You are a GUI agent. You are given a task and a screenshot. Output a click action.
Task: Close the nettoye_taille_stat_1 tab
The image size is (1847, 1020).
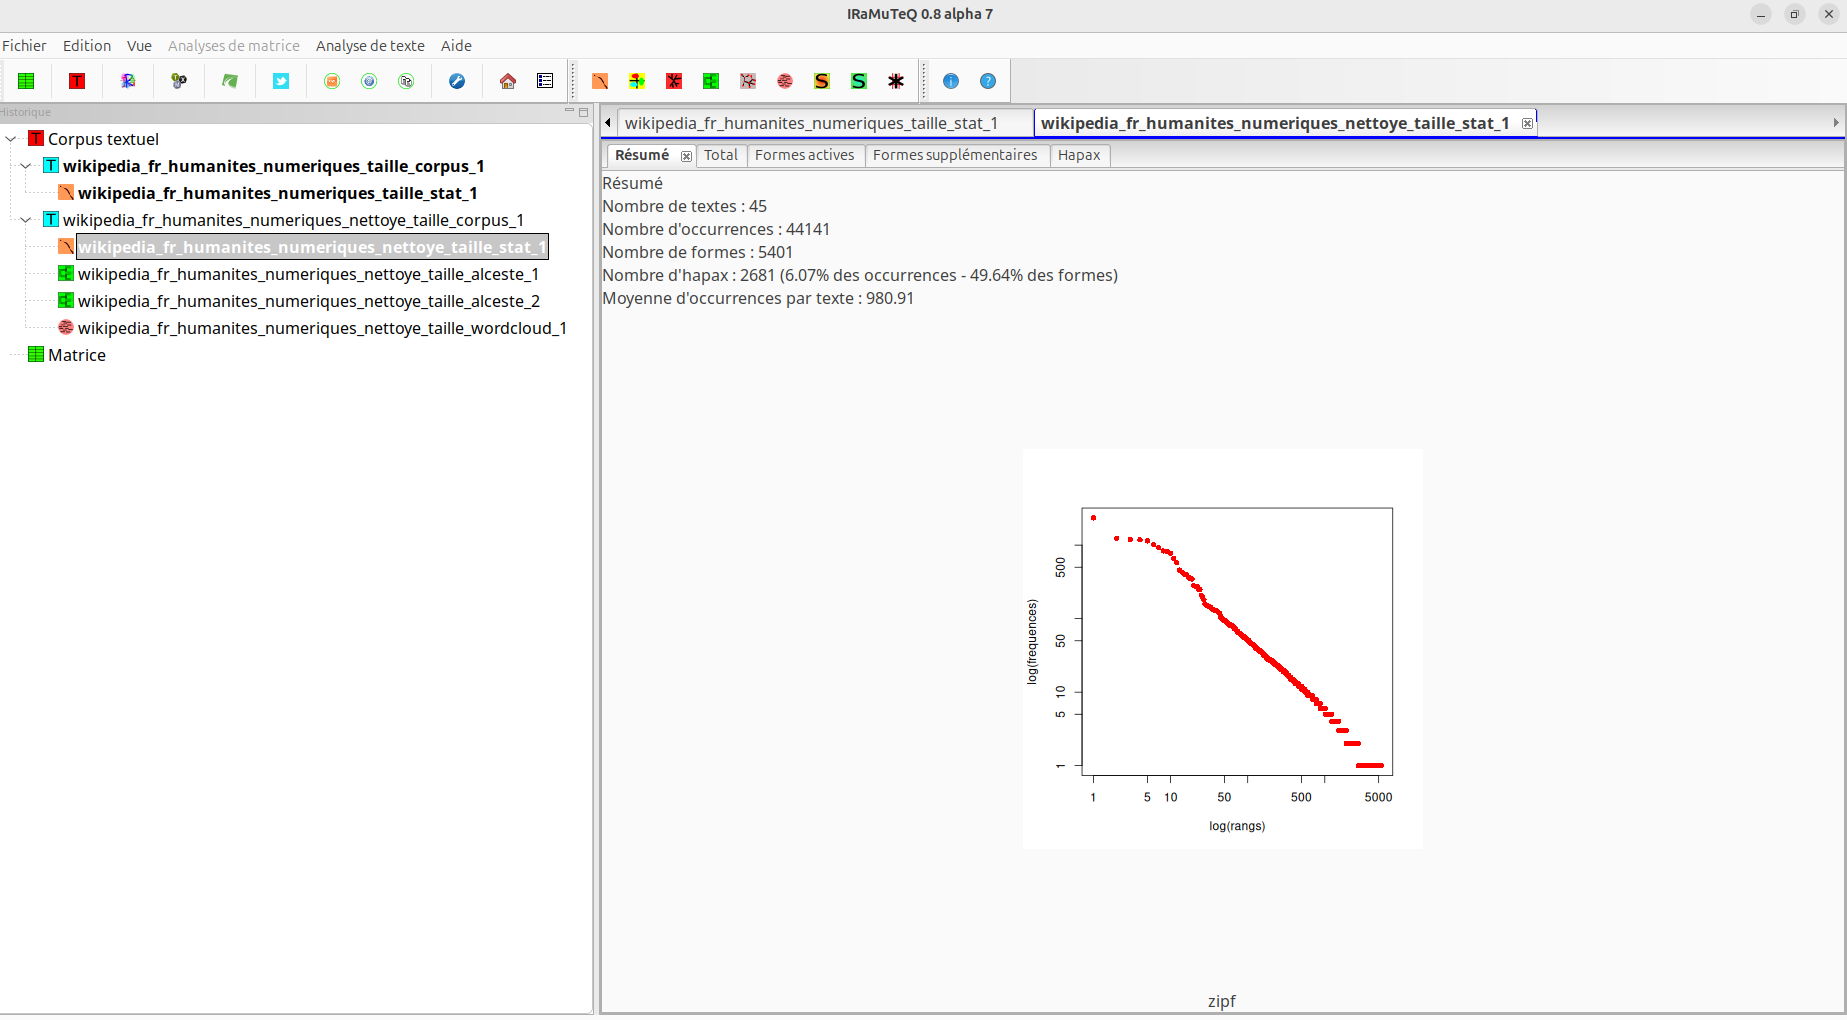click(1527, 123)
